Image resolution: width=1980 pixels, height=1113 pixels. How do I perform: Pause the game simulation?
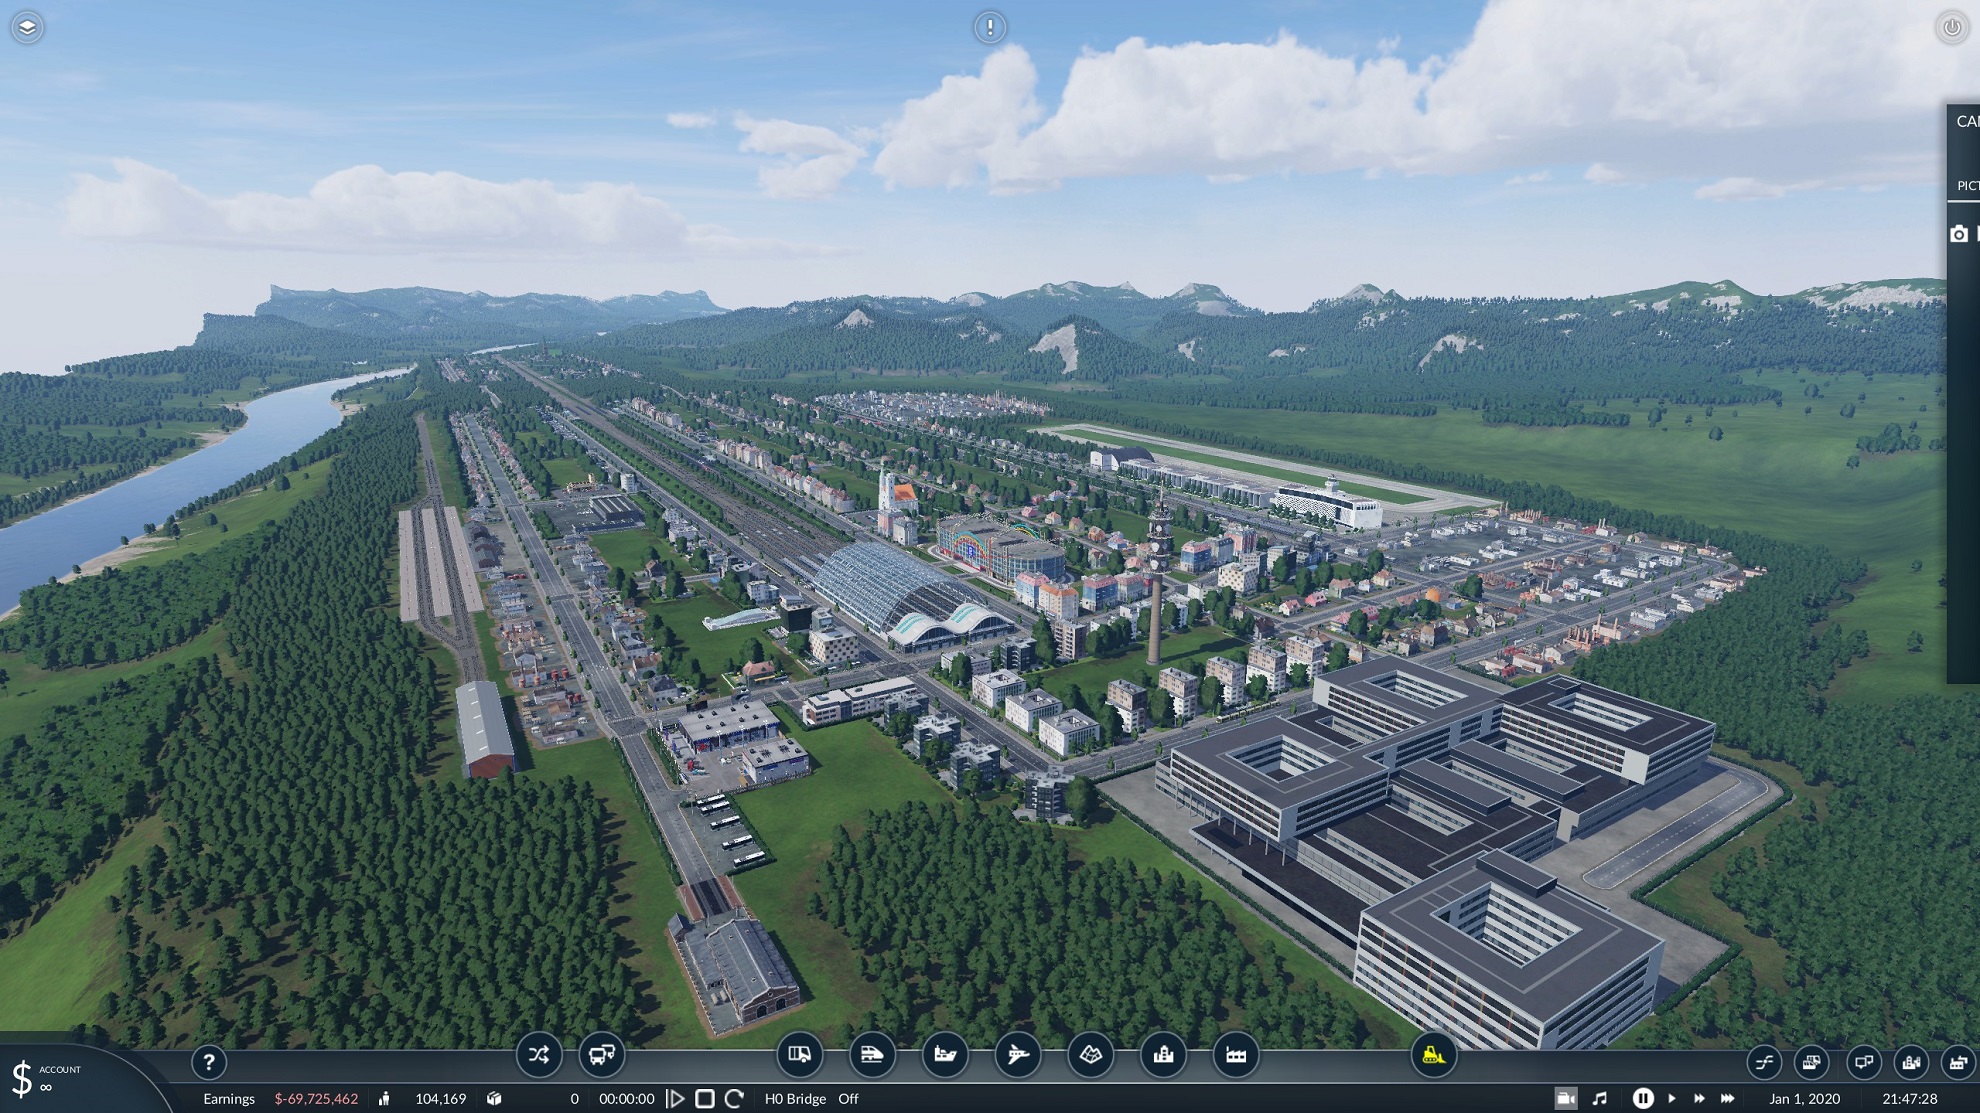click(x=1643, y=1098)
